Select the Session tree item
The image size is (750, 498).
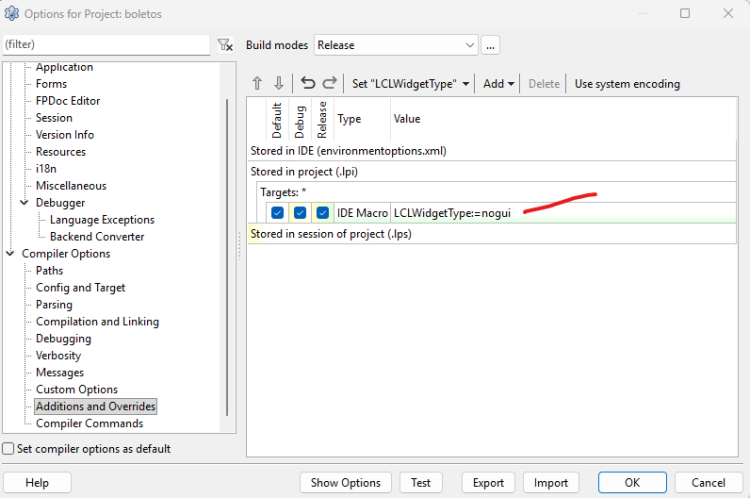54,118
